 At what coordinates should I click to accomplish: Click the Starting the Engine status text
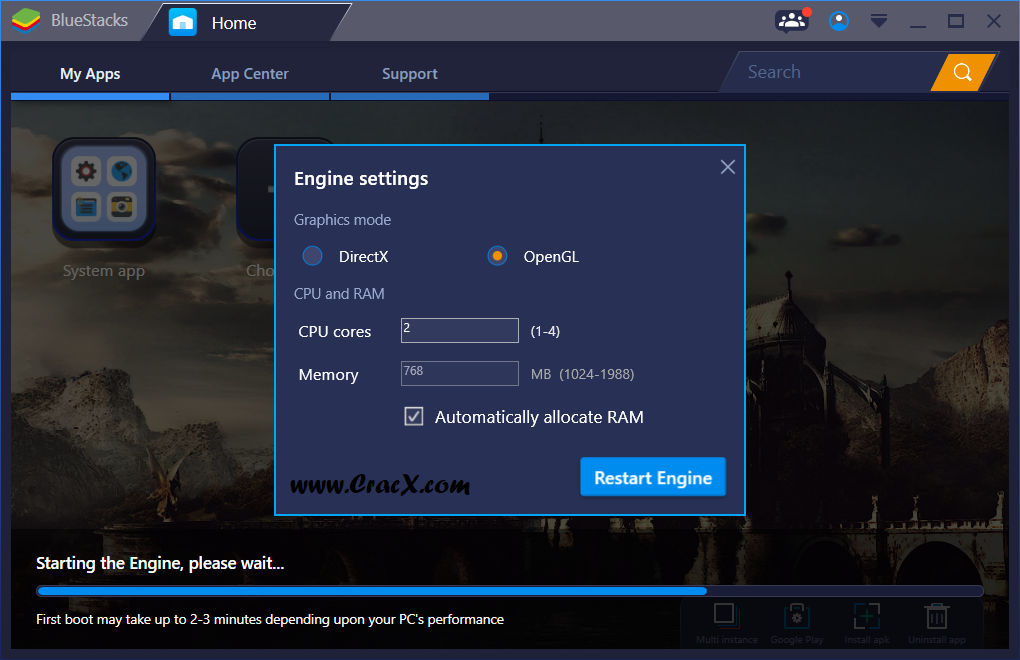pyautogui.click(x=160, y=563)
